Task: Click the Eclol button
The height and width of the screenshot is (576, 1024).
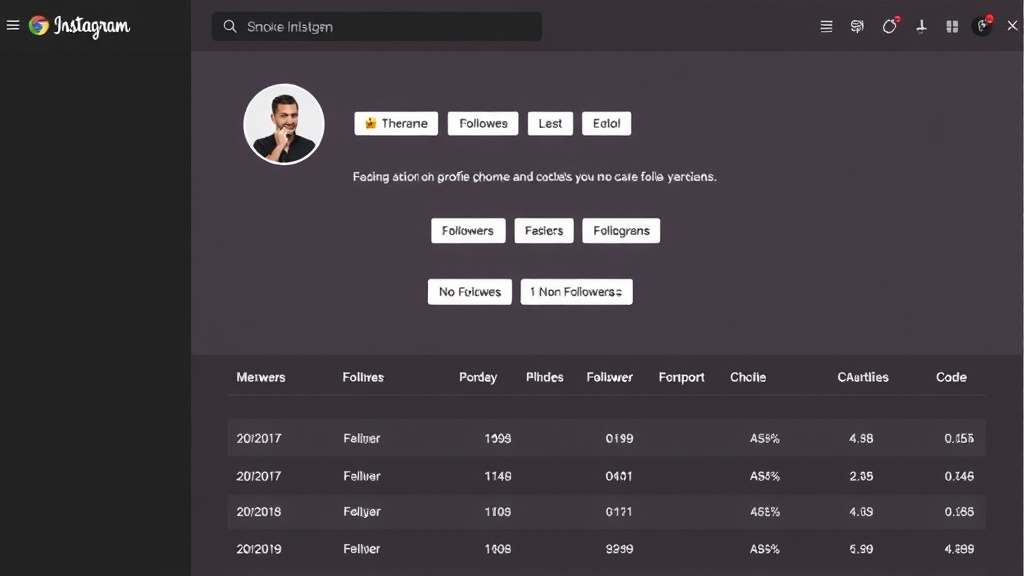Action: point(607,123)
